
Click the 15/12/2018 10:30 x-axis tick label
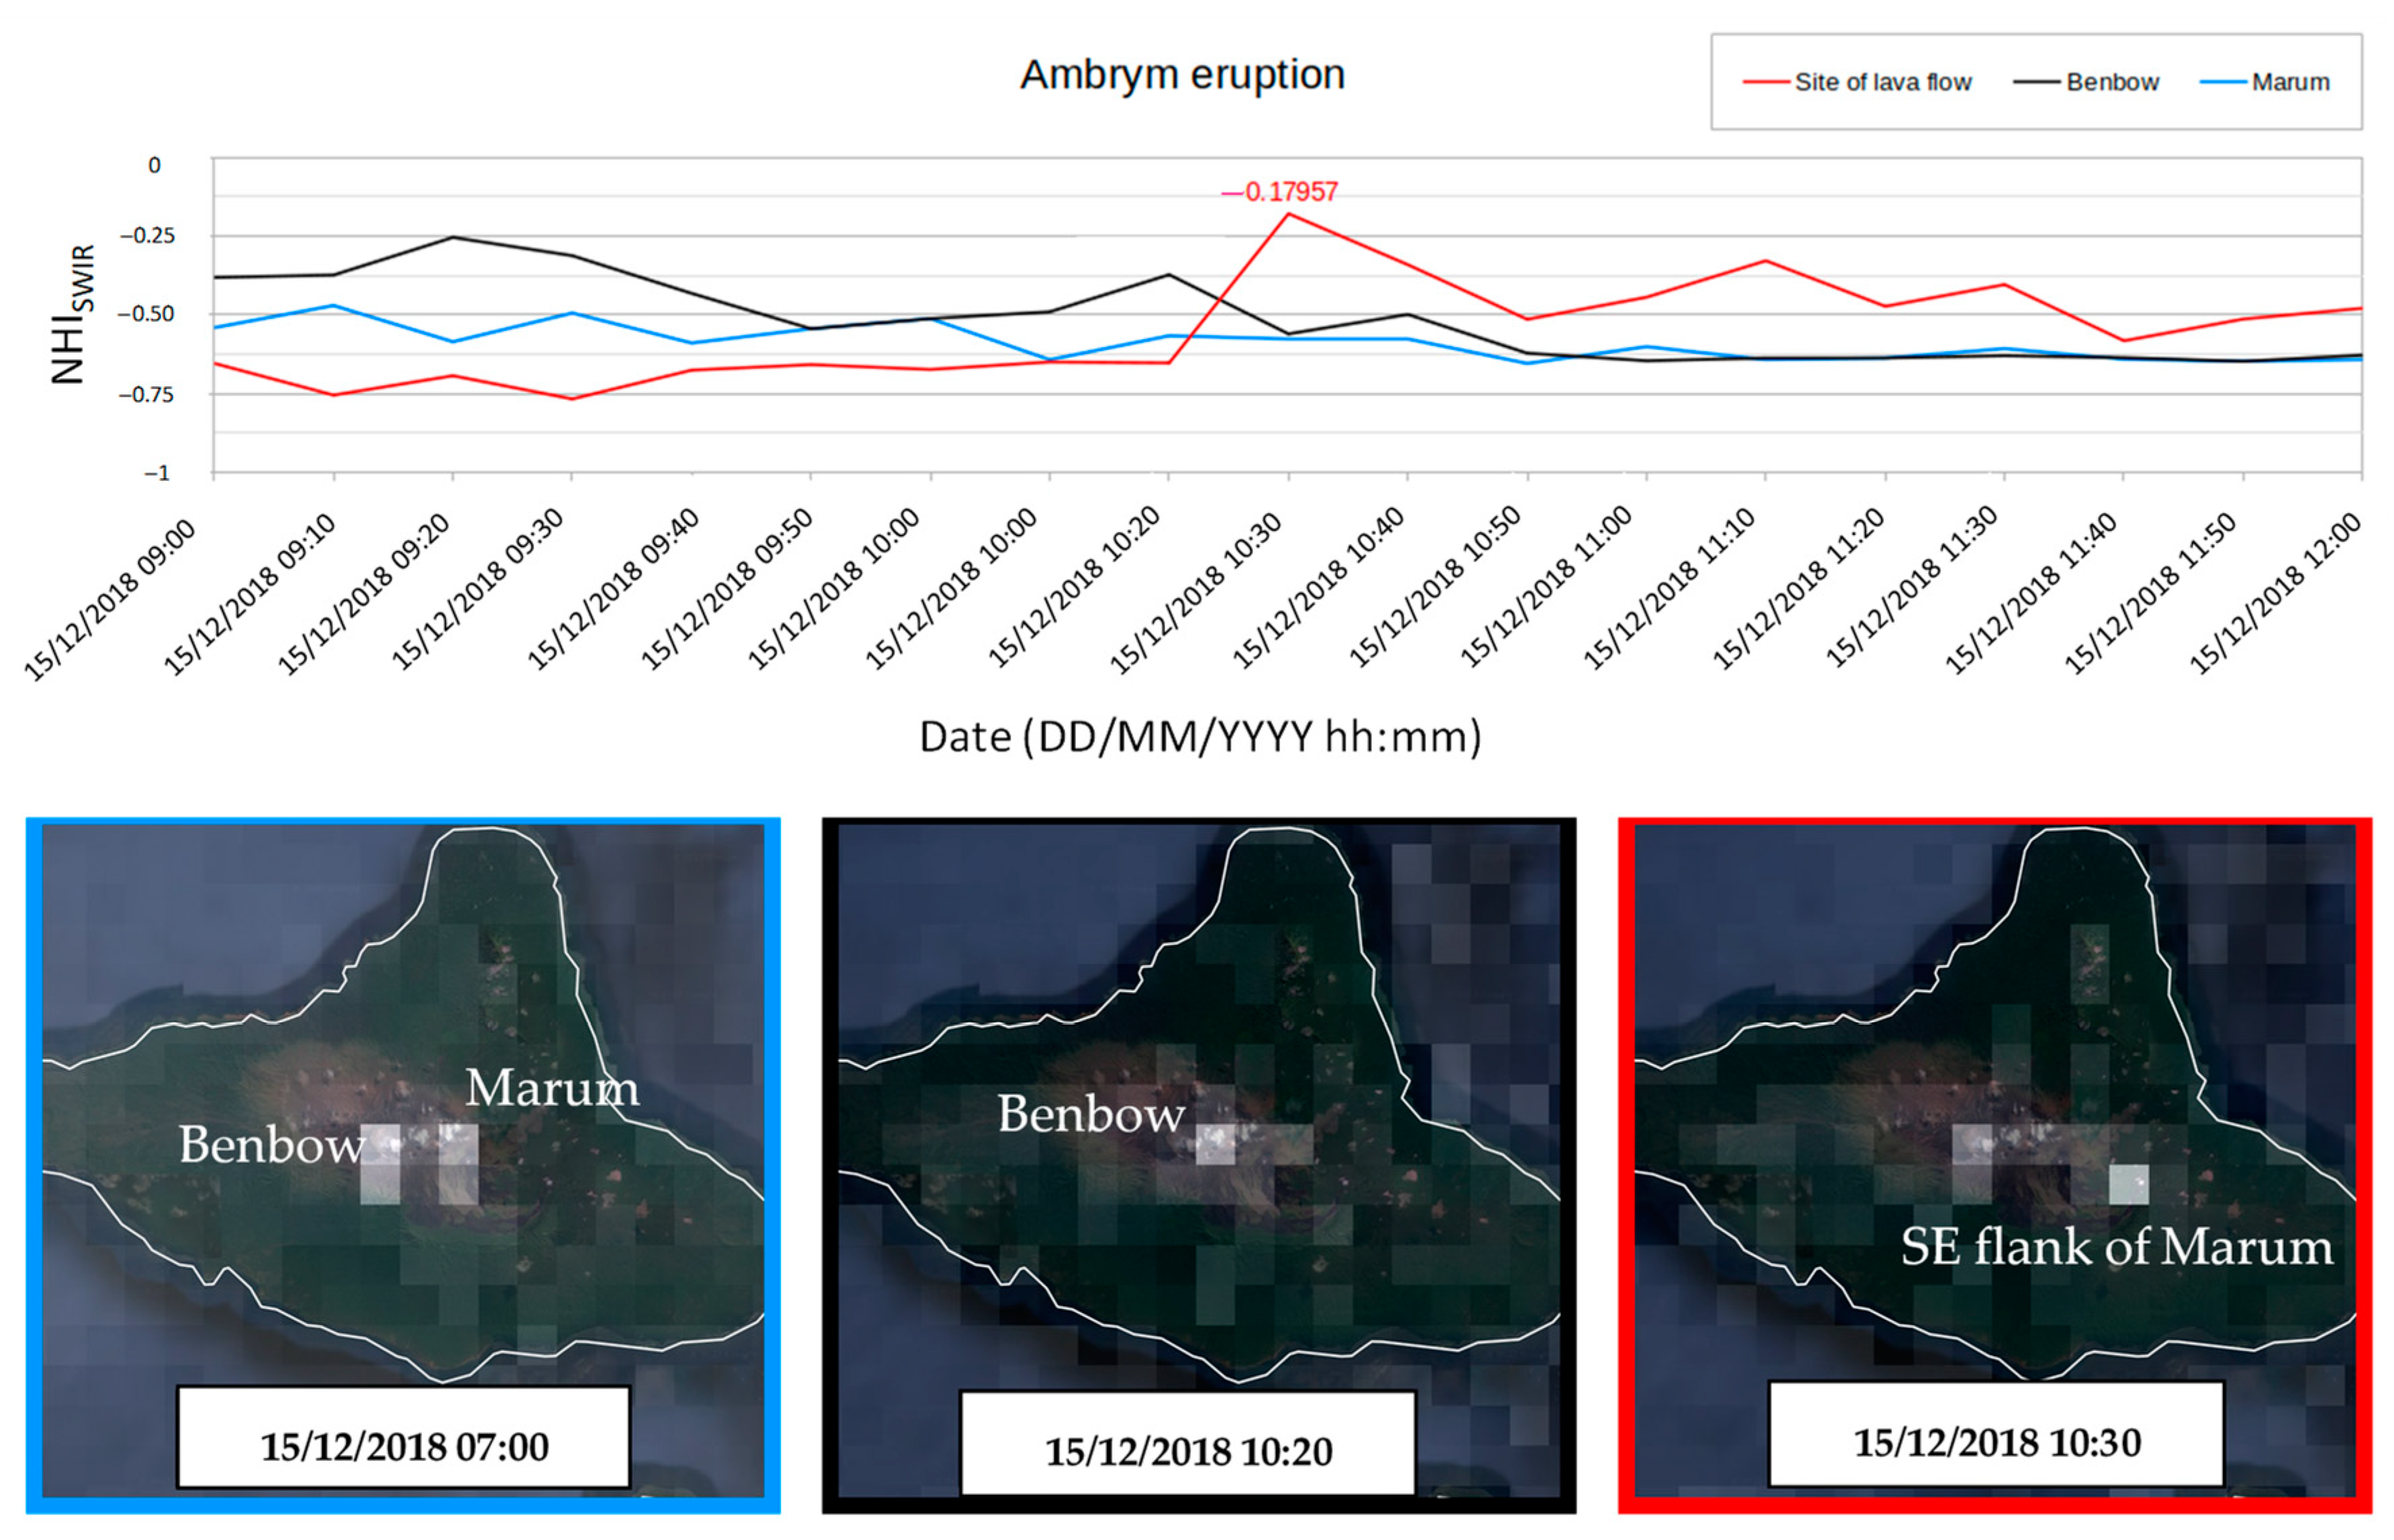tap(1196, 594)
